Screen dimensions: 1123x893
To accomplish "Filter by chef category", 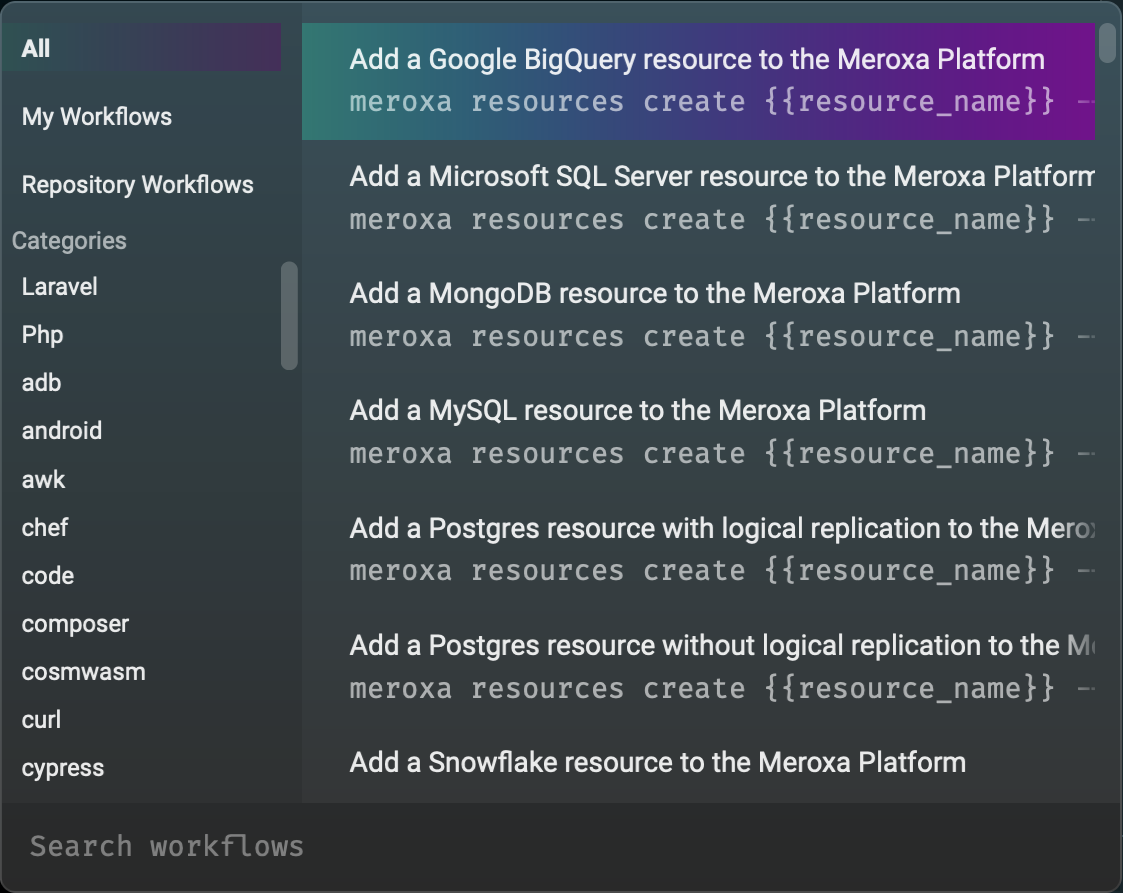I will point(45,527).
